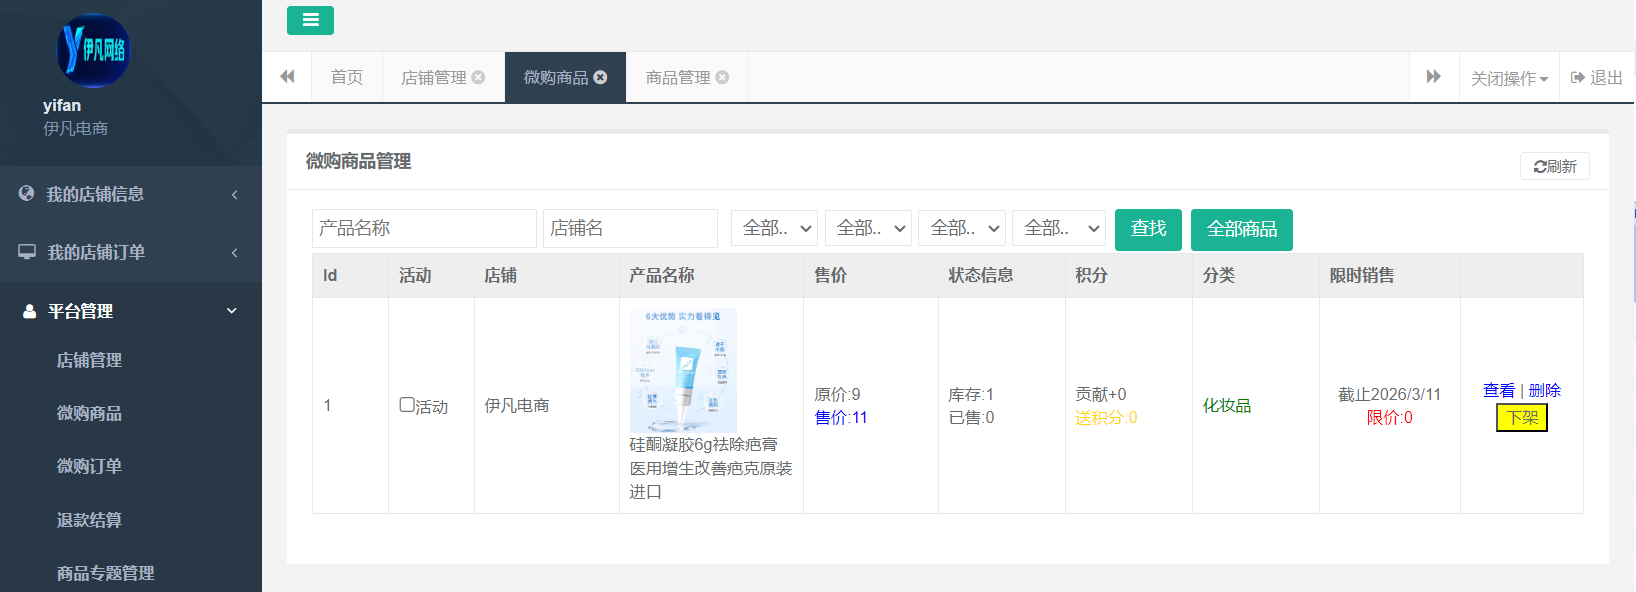Open the 关闭操作 dropdown menu
Screen dimensions: 1636x592
point(1509,78)
